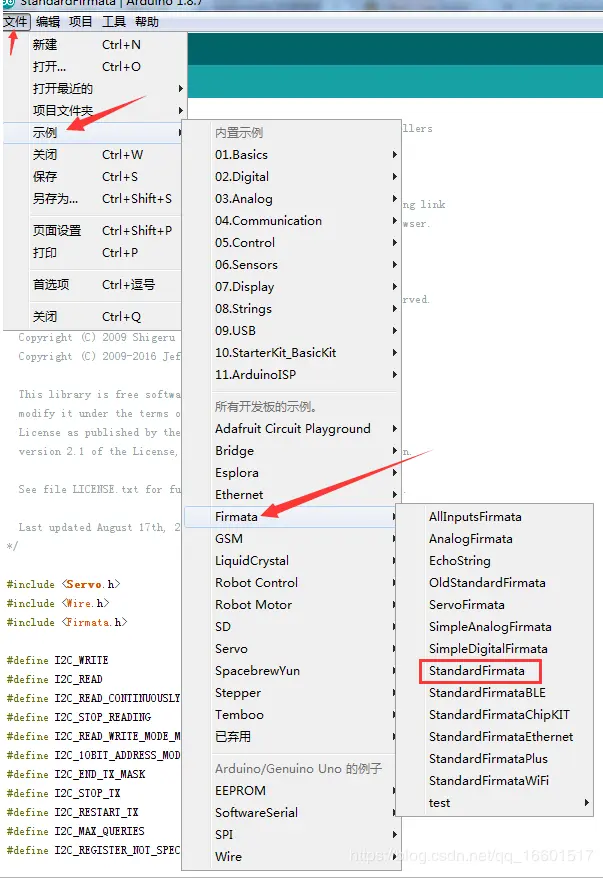Image resolution: width=603 pixels, height=880 pixels.
Task: Select SimpleDigitalFirmata example
Action: (495, 649)
